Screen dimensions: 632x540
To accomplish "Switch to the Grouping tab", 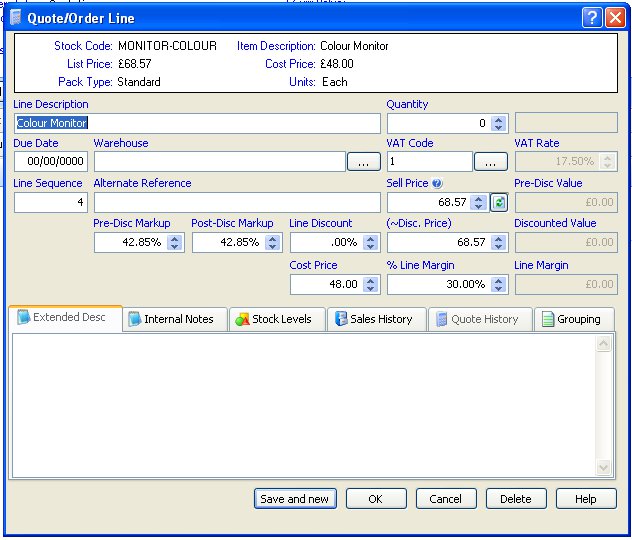I will [x=574, y=320].
